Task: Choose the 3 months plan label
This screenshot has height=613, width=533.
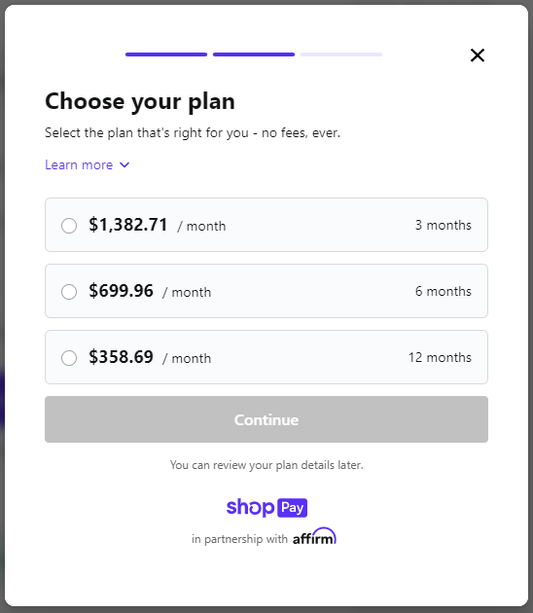Action: point(443,225)
